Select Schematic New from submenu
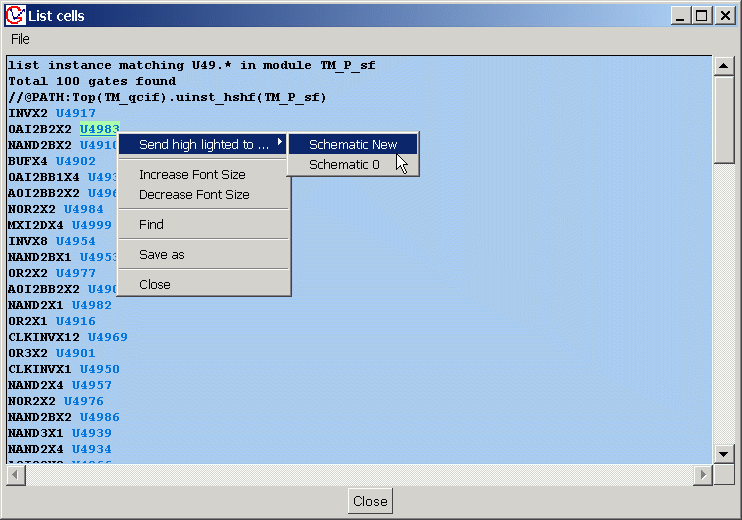This screenshot has width=742, height=520. click(x=352, y=144)
